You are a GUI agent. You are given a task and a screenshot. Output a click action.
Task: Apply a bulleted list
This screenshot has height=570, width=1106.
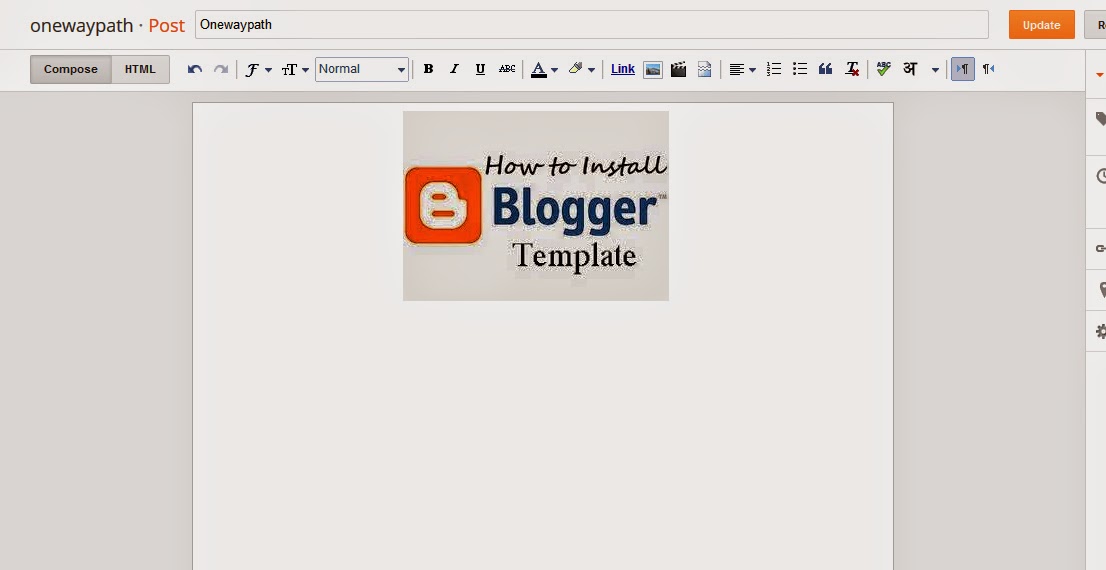pyautogui.click(x=800, y=69)
